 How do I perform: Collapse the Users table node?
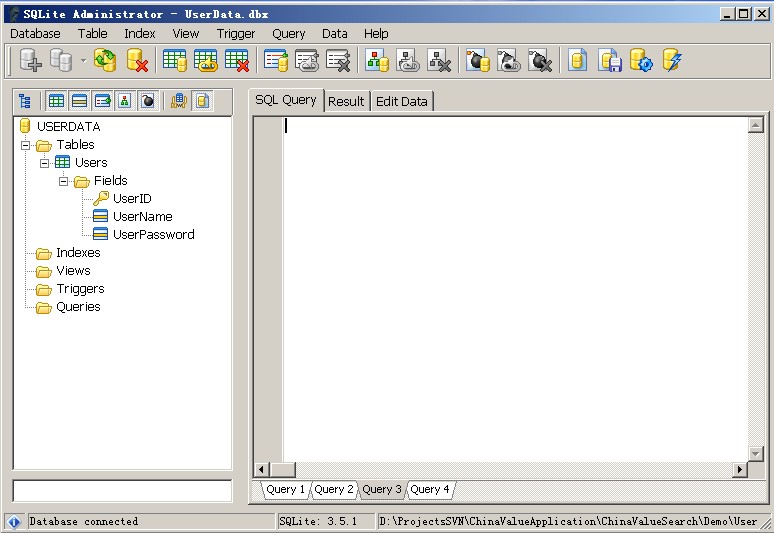[x=44, y=163]
